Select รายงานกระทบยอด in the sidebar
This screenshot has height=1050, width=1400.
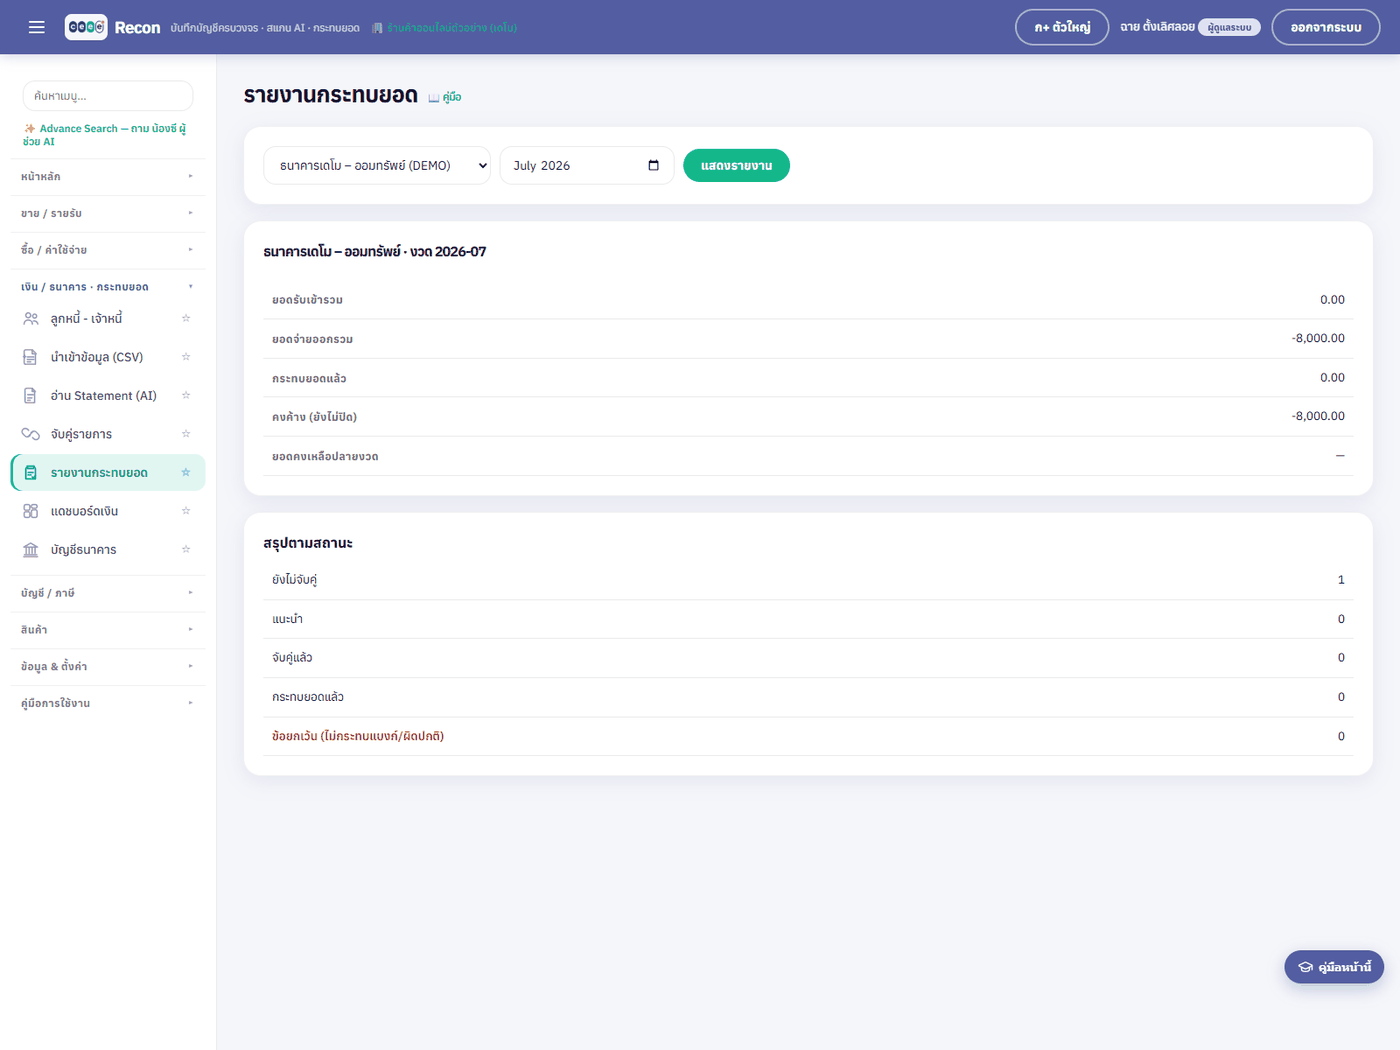pyautogui.click(x=108, y=473)
